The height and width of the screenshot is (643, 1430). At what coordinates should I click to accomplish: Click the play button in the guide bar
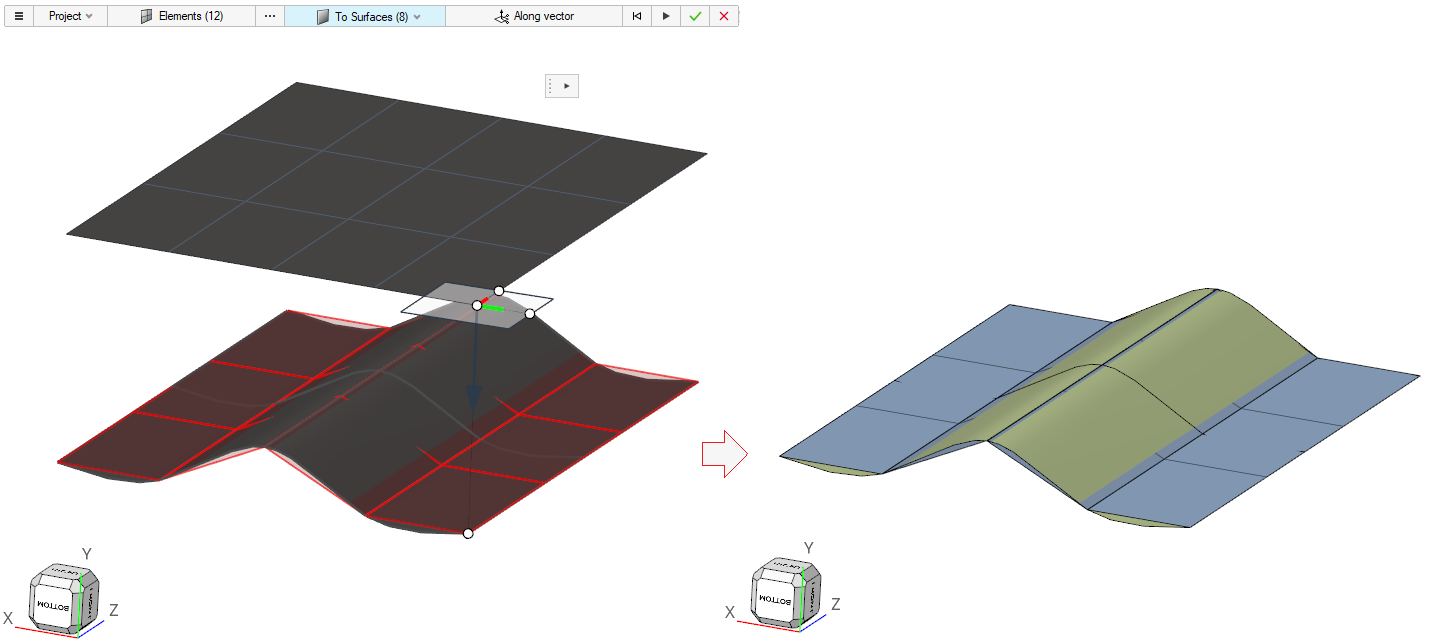[666, 16]
